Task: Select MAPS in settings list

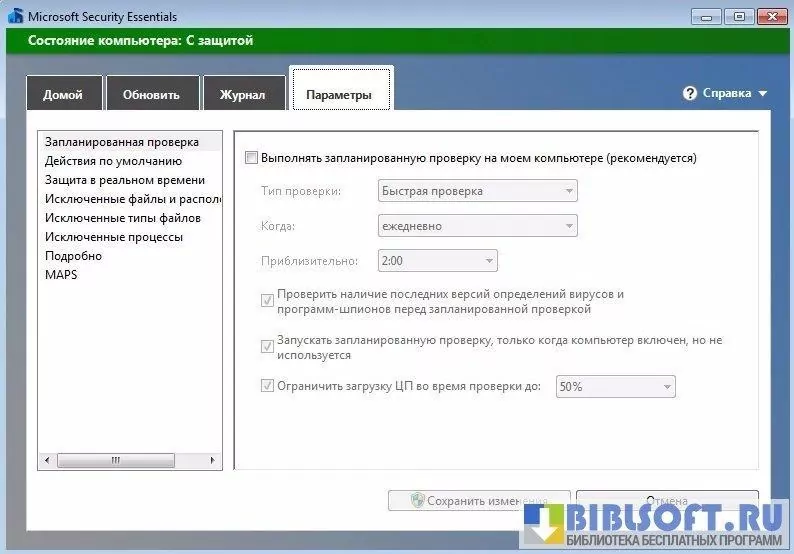Action: tap(61, 275)
